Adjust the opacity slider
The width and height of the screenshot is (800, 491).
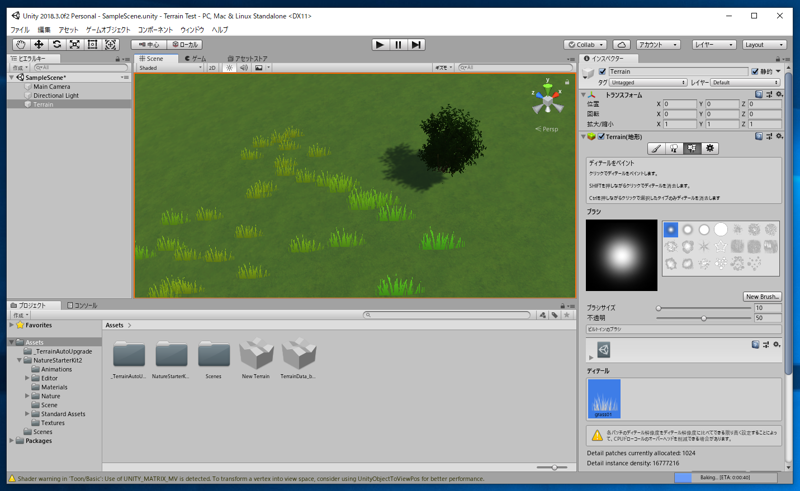pos(704,318)
